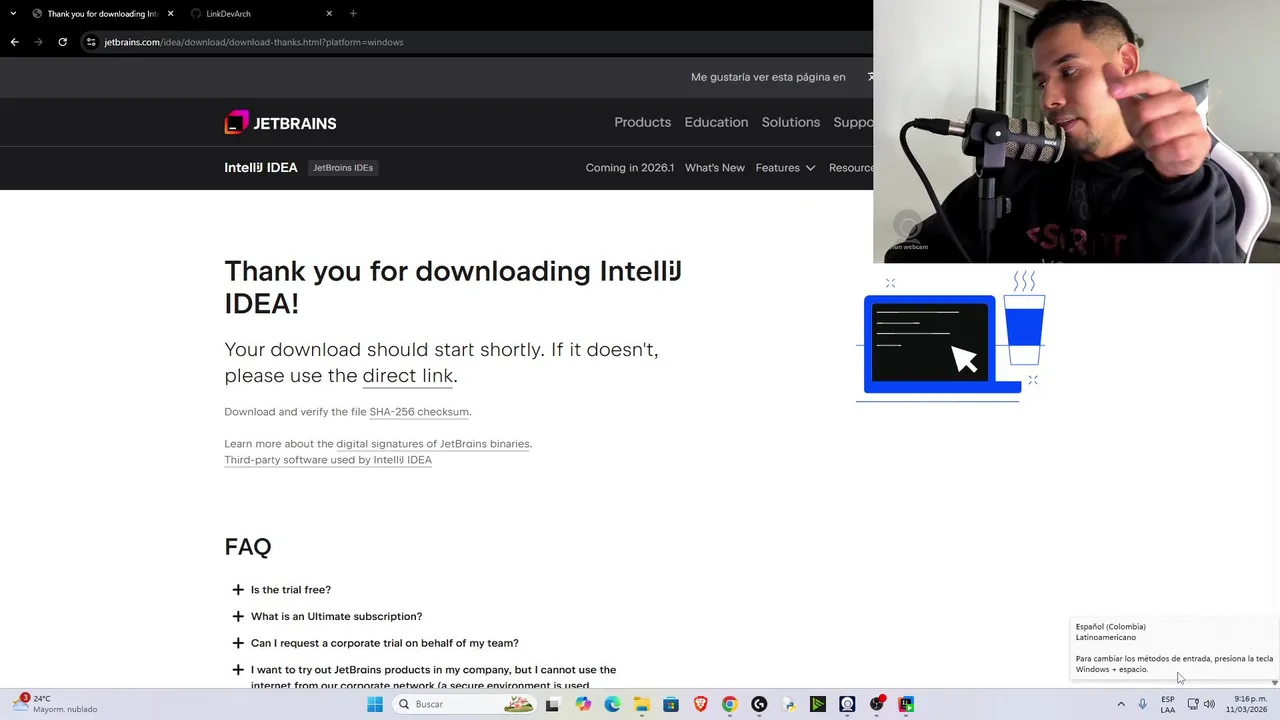
Task: Open Google Chrome from the taskbar
Action: 729,704
